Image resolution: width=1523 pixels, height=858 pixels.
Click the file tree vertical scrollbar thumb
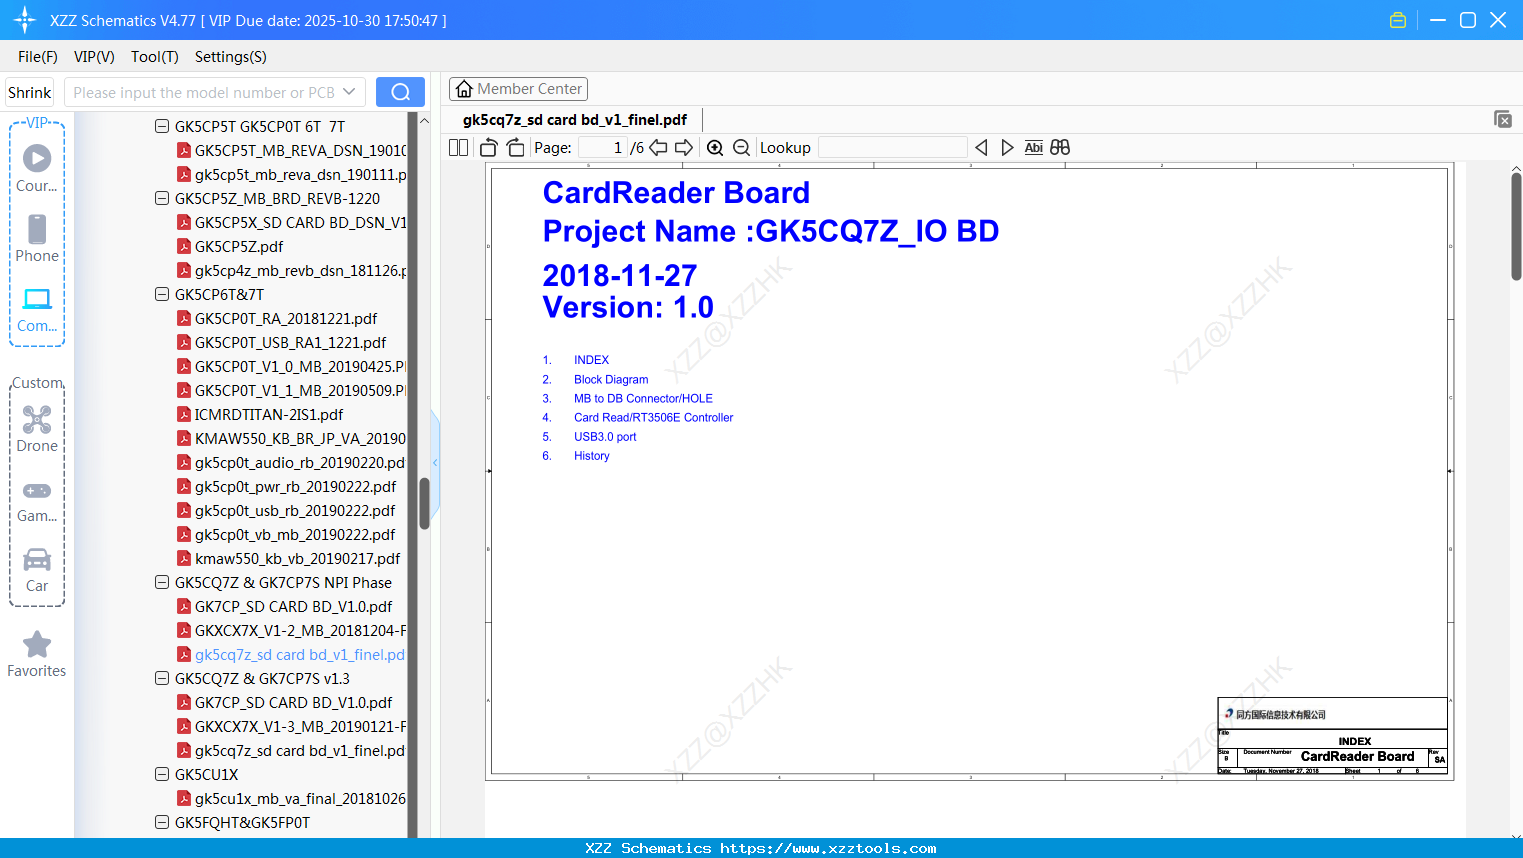coord(424,503)
